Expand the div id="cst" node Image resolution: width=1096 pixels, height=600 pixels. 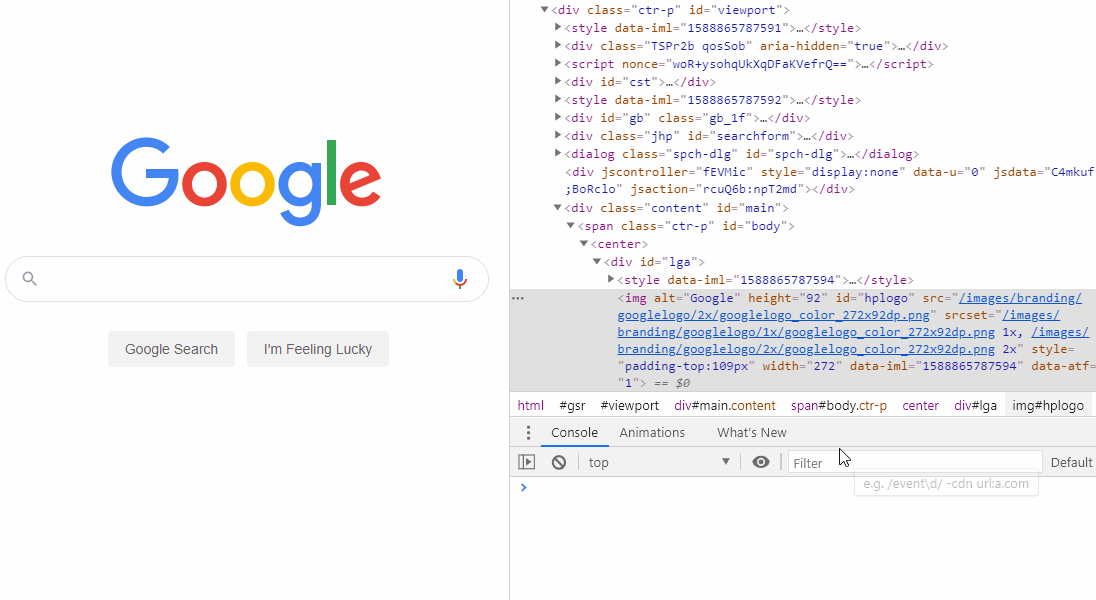coord(558,81)
